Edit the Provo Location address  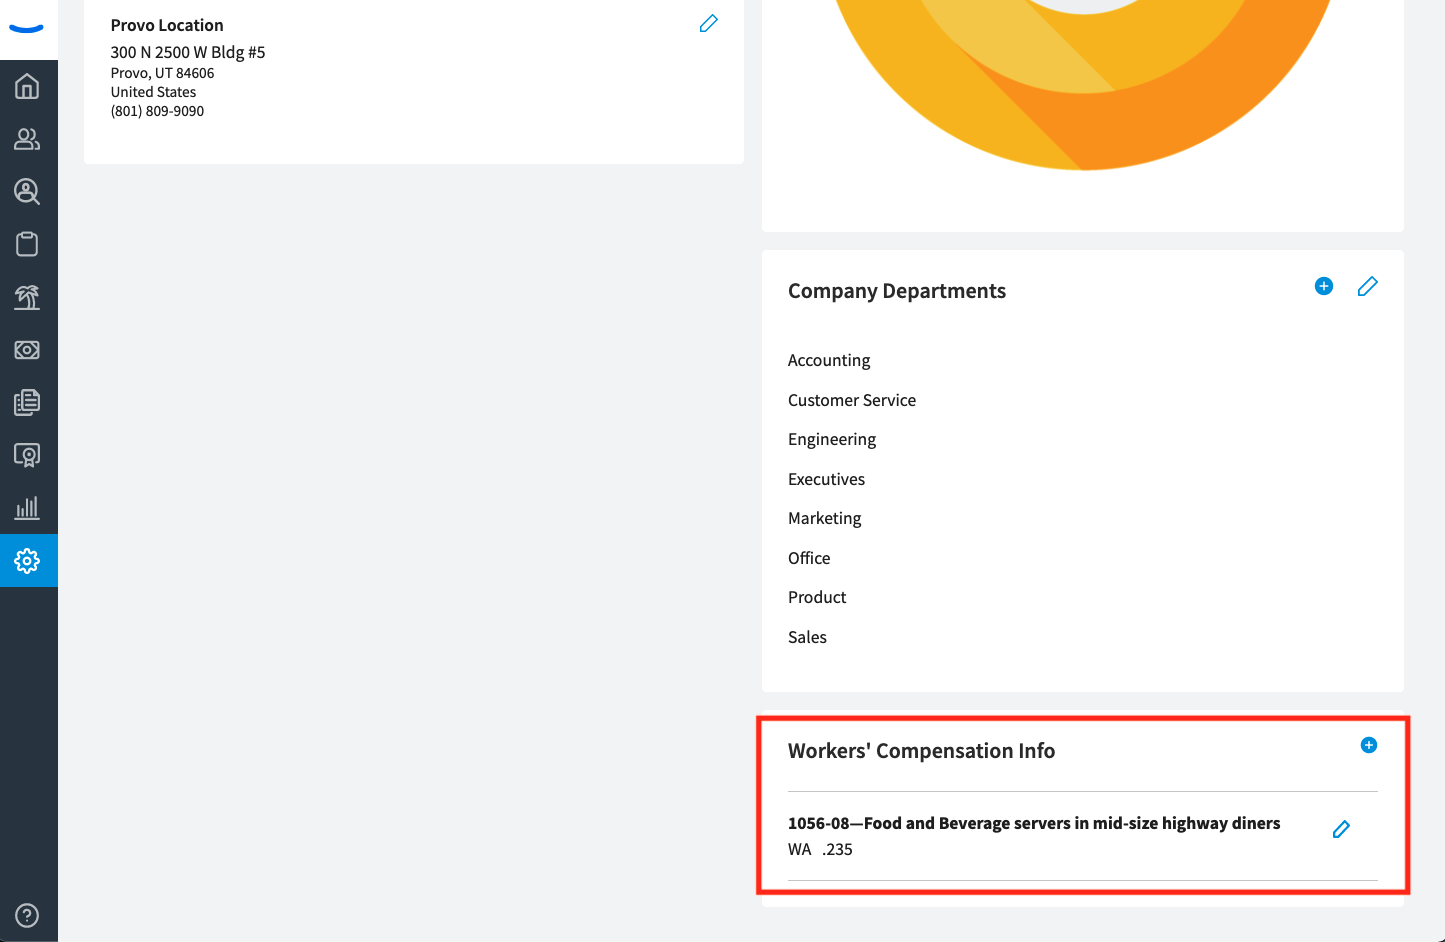pos(708,24)
